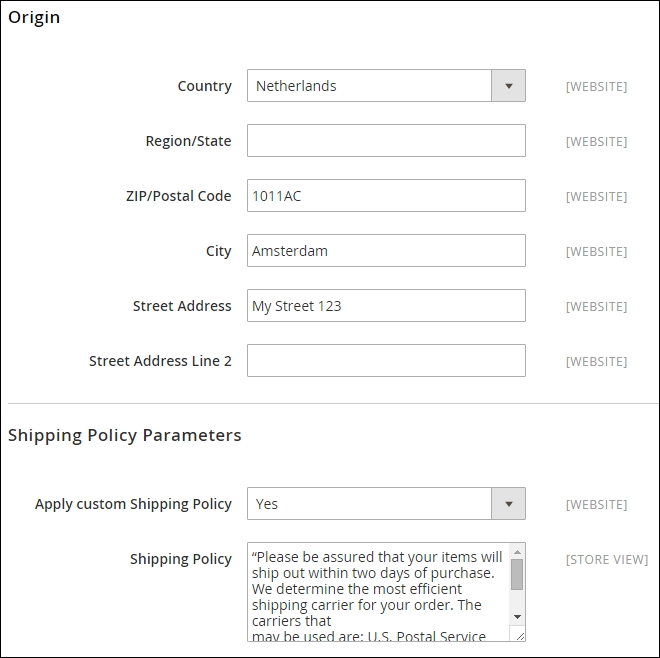The height and width of the screenshot is (658, 660).
Task: Click the empty Street Address Line 2 field
Action: (x=386, y=361)
